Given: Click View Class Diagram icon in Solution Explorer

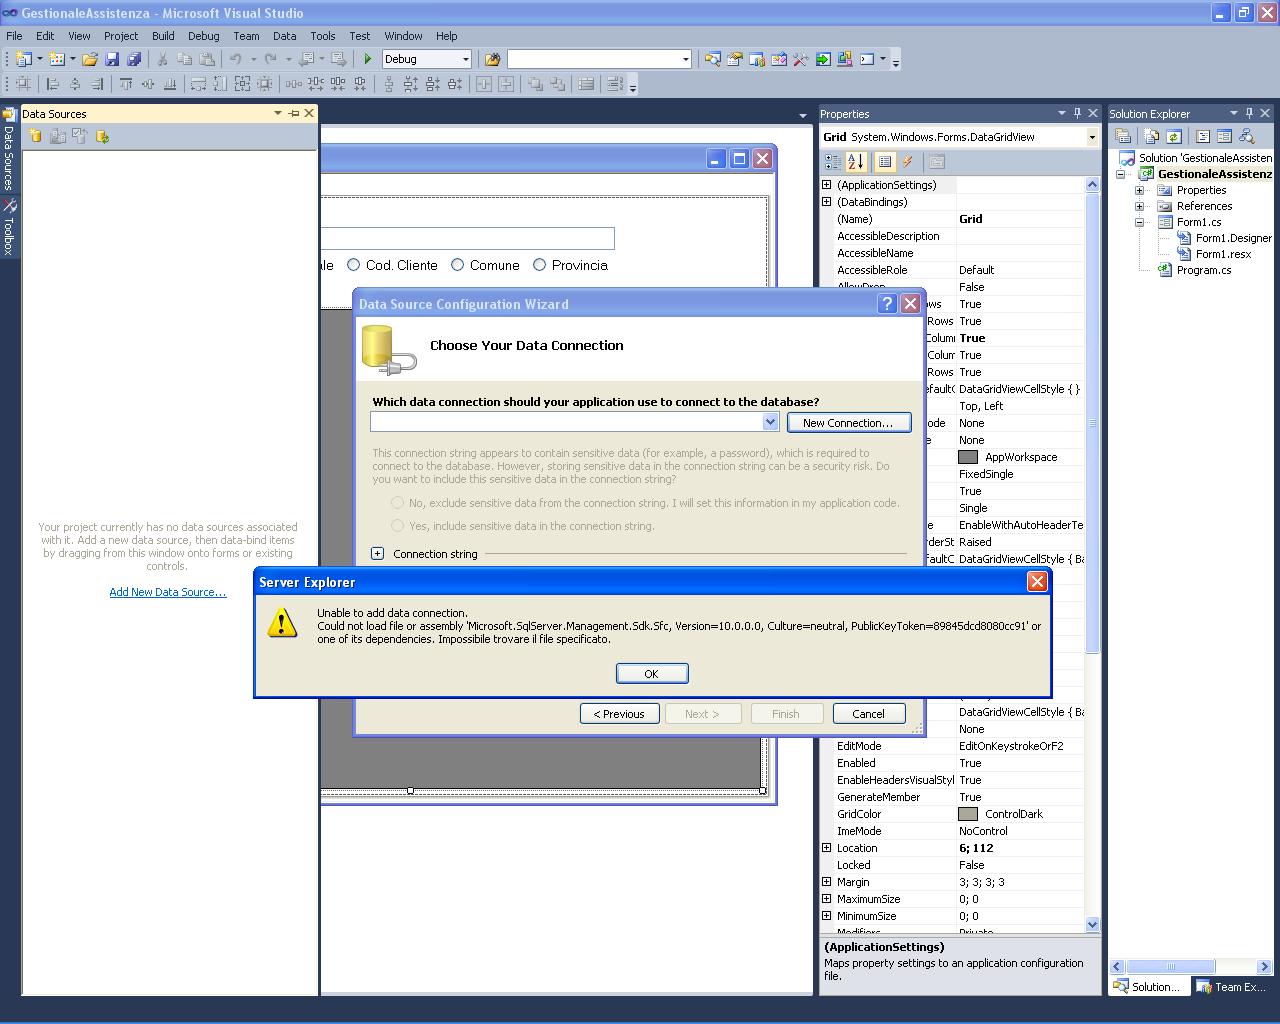Looking at the screenshot, I should coord(1247,136).
